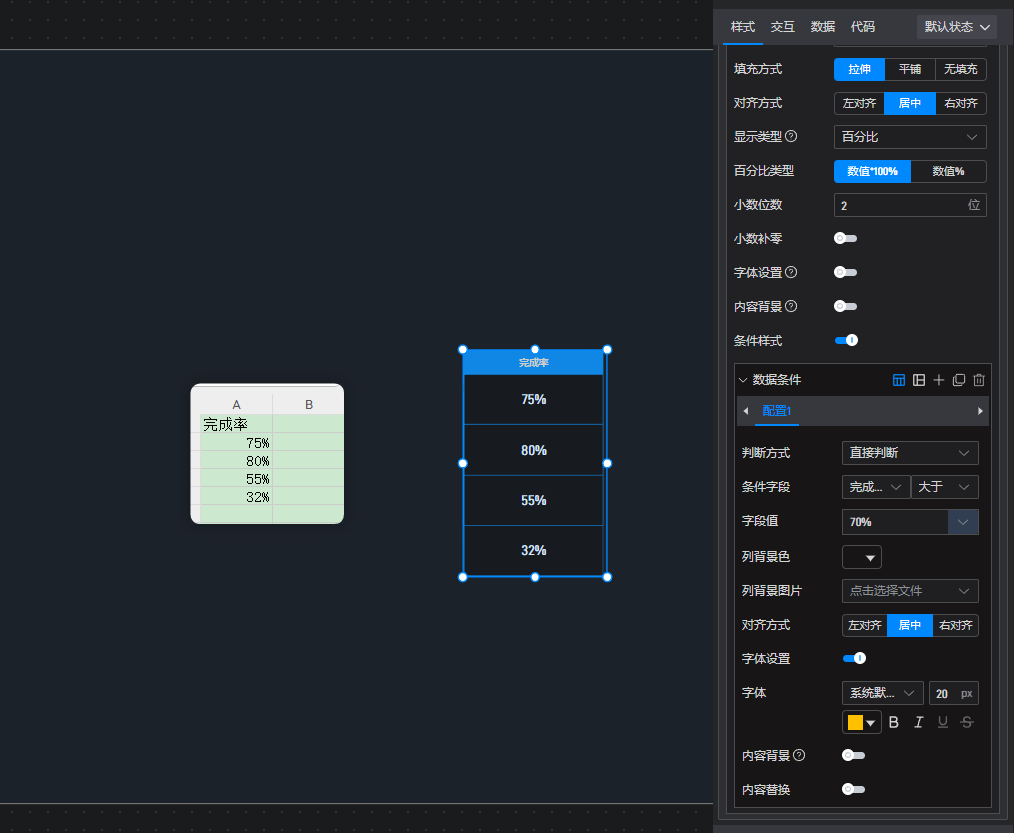Image resolution: width=1014 pixels, height=833 pixels.
Task: Select the 完成率 table header on canvas
Action: (x=534, y=362)
